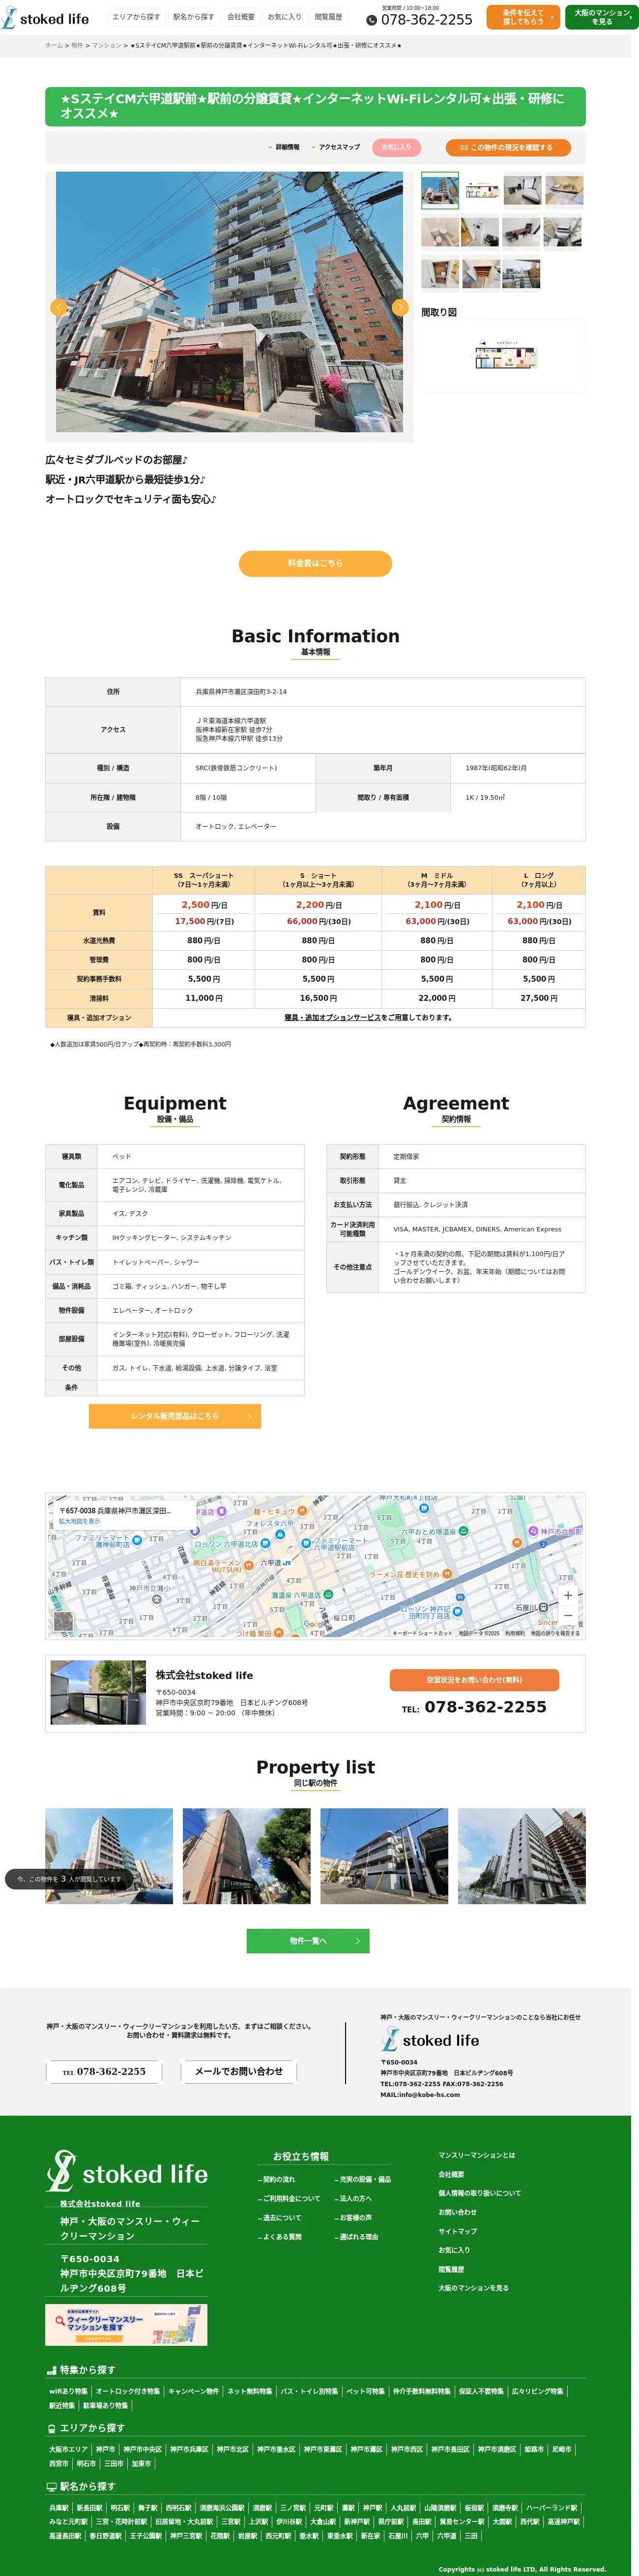Open 寝具・追加オプションサービス link in price table
639x2576 pixels.
[333, 1017]
